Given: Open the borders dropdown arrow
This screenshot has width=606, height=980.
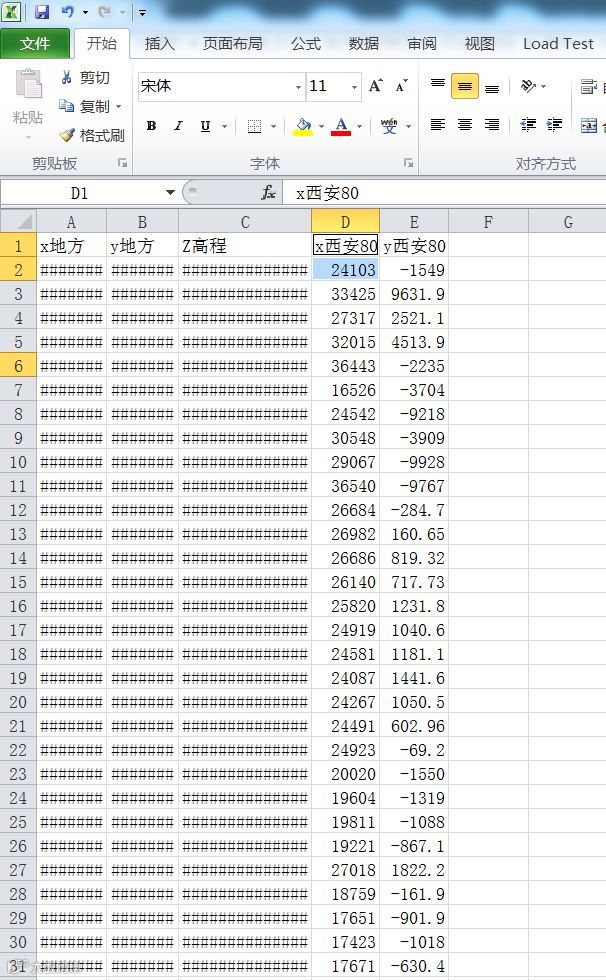Looking at the screenshot, I should 273,126.
